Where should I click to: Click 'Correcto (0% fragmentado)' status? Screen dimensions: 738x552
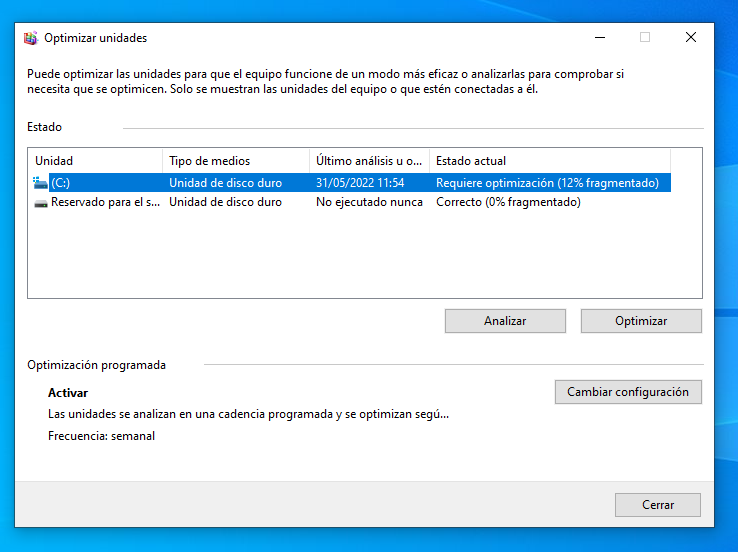click(x=508, y=202)
